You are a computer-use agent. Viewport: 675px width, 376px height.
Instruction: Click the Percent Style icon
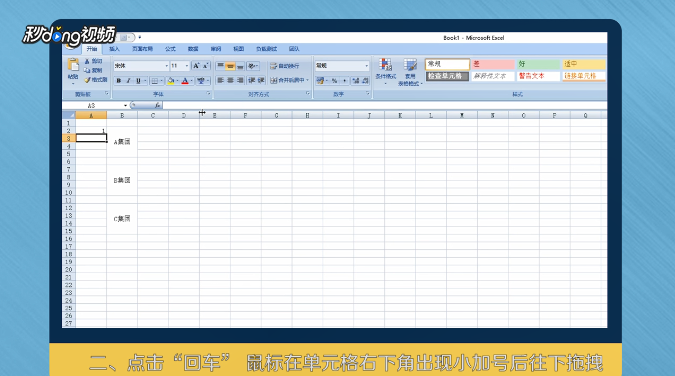(x=334, y=81)
